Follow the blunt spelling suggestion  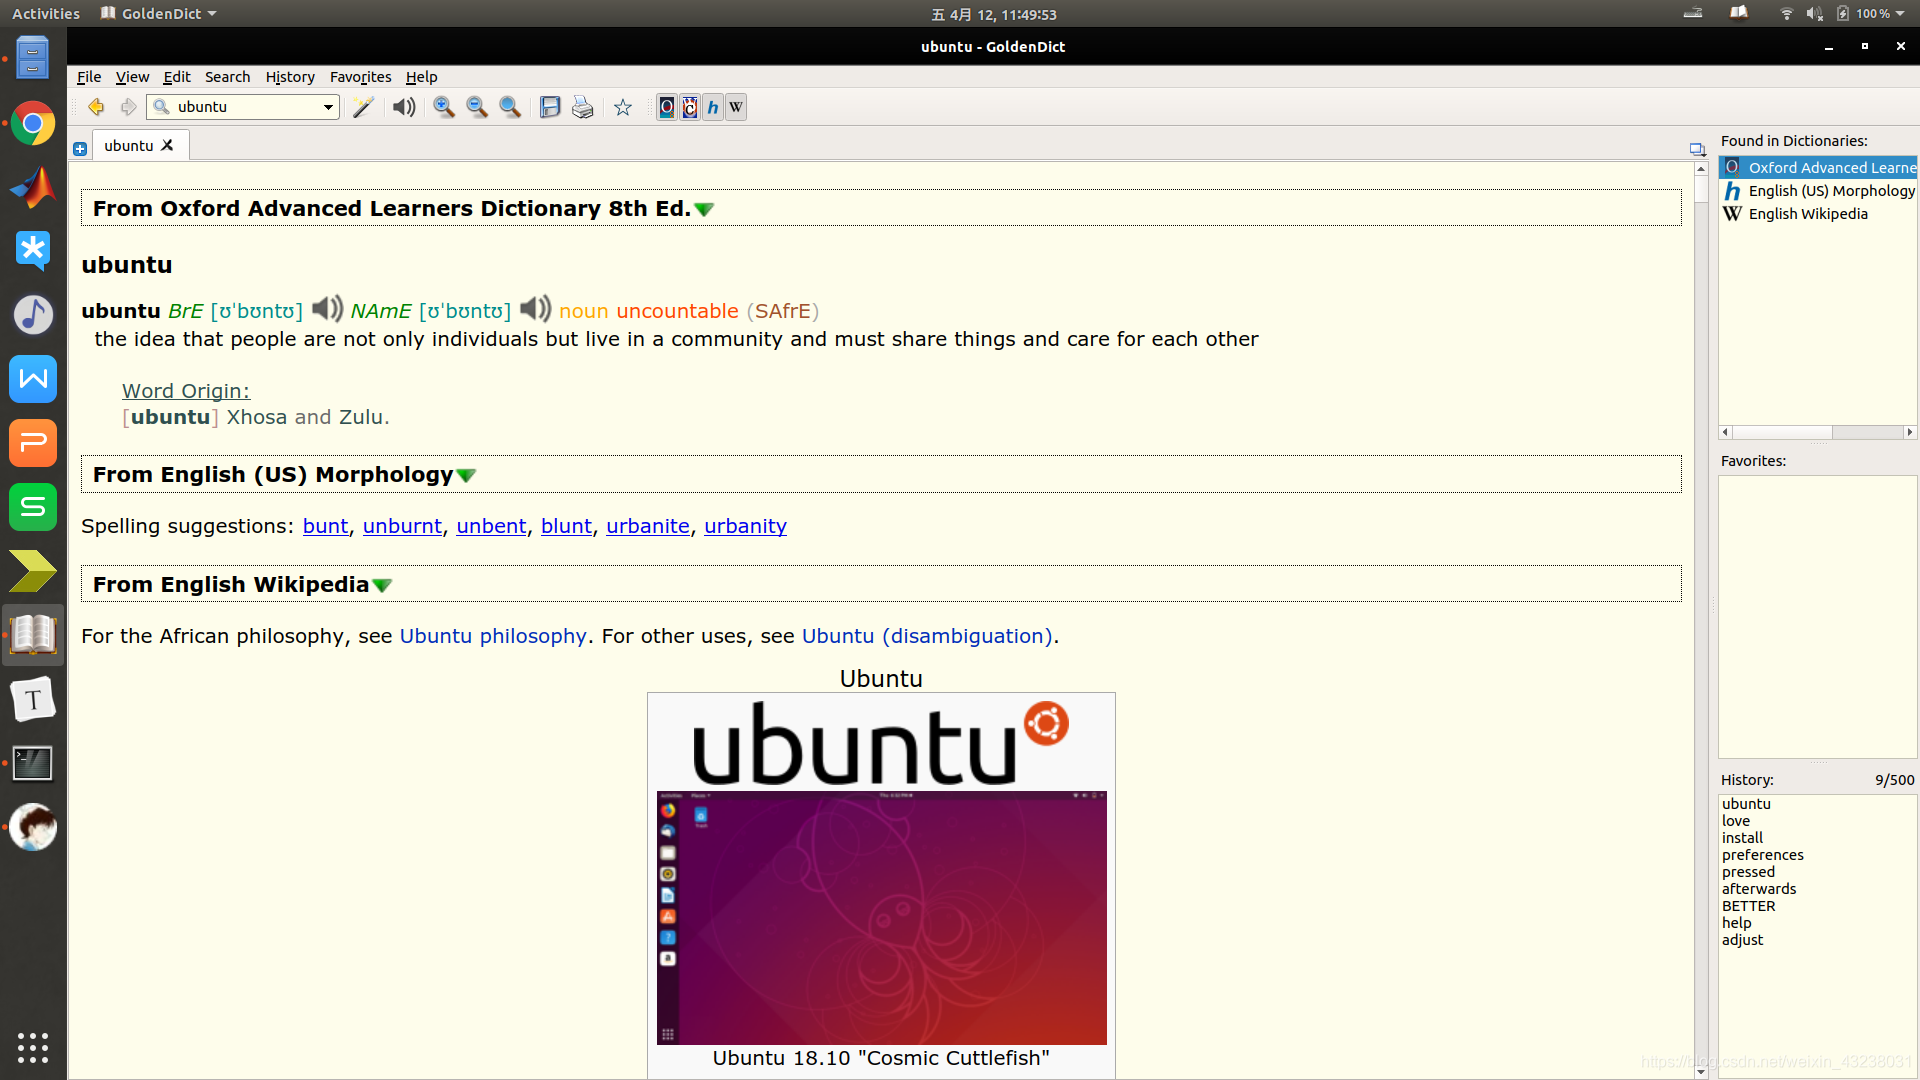coord(566,526)
